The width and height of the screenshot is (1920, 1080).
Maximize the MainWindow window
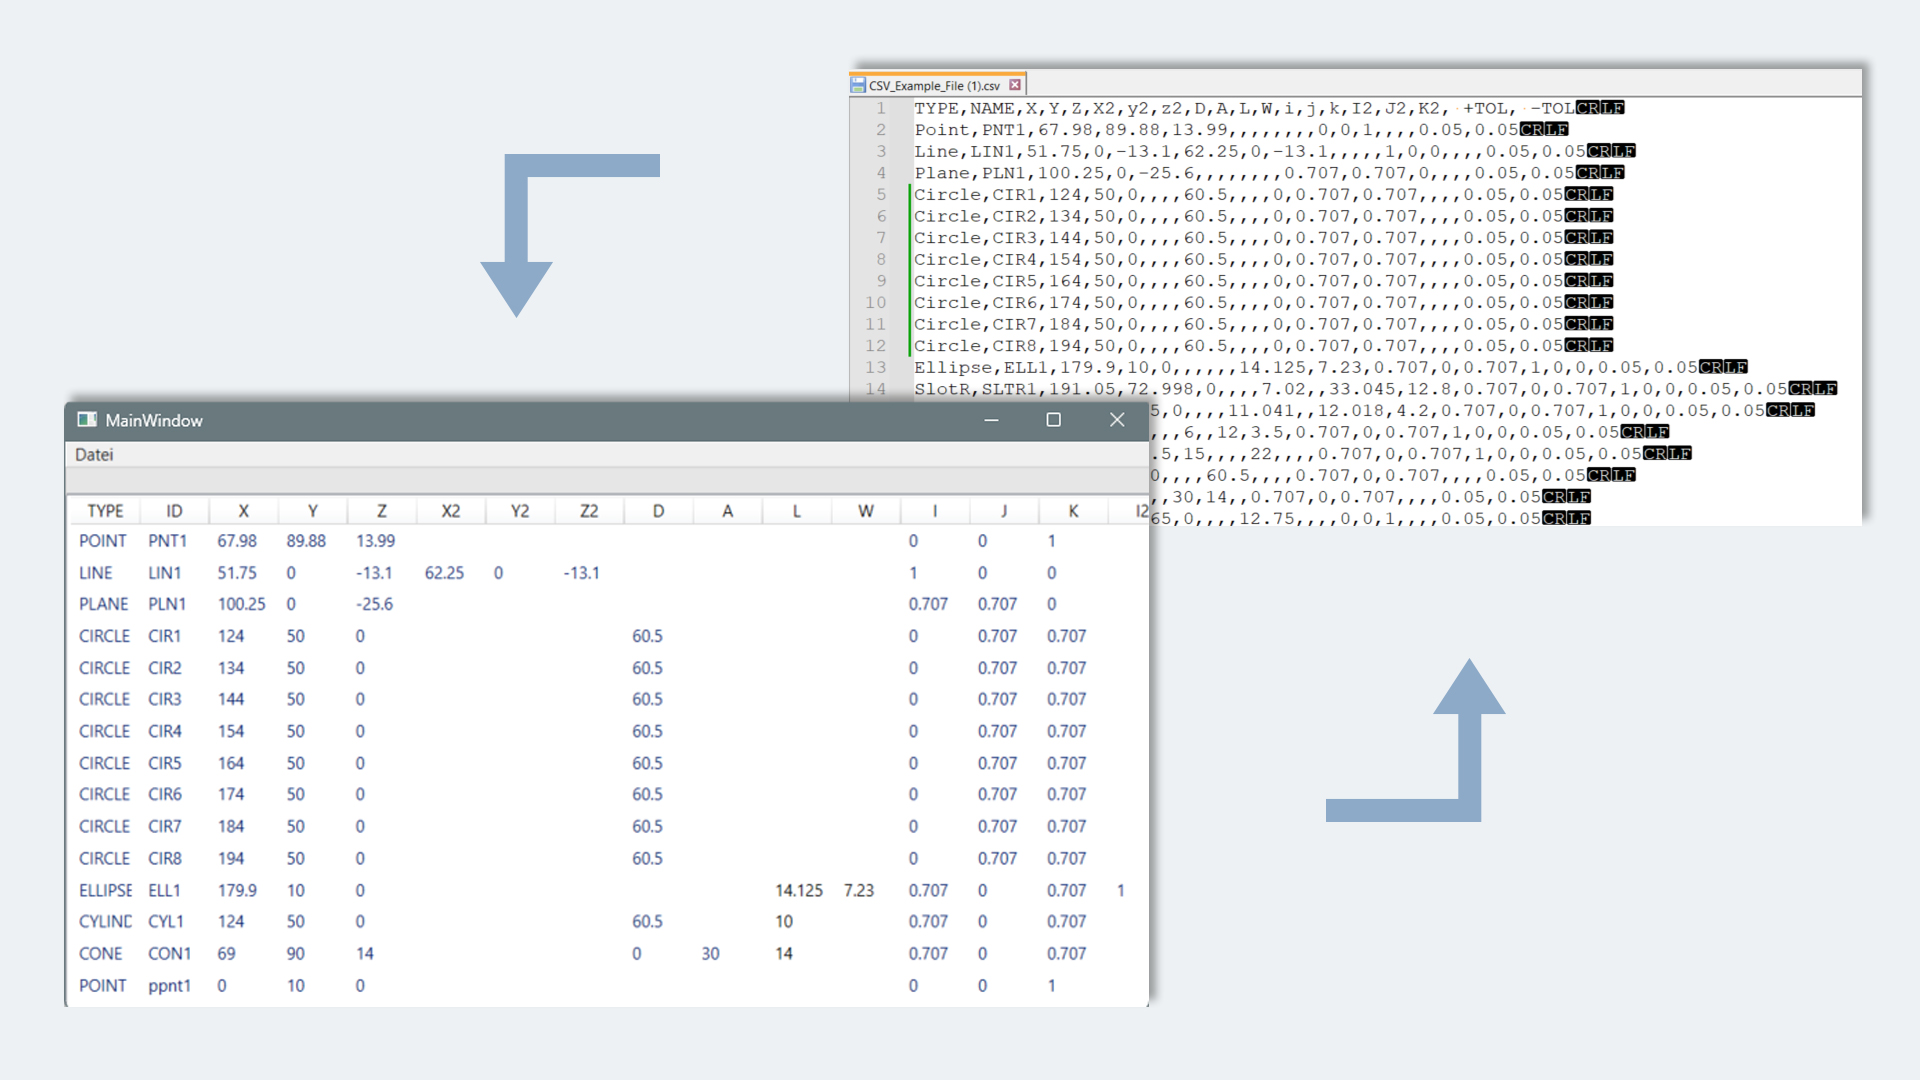coord(1054,421)
